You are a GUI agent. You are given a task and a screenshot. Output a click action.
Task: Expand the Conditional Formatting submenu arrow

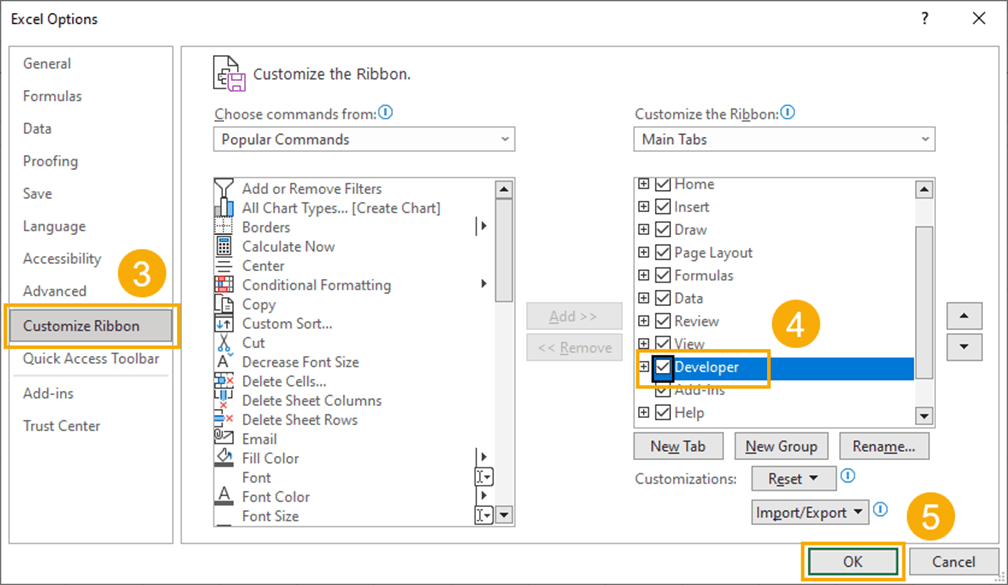(x=483, y=284)
